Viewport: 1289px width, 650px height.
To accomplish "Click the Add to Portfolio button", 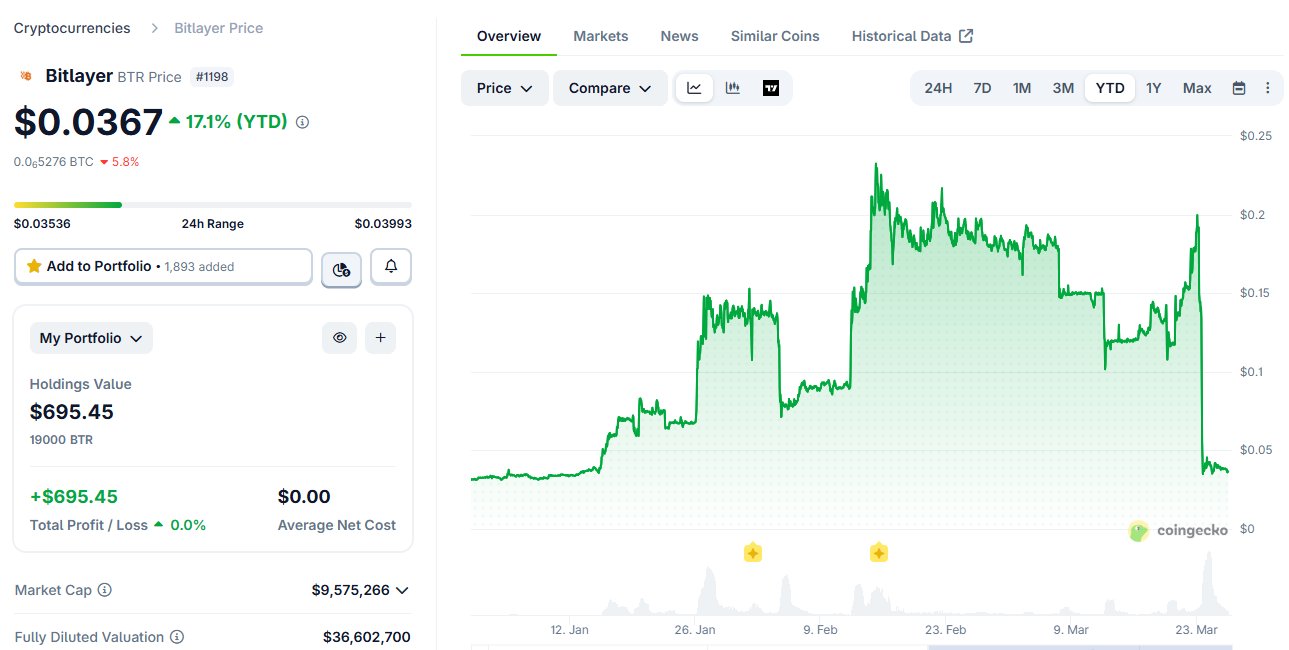I will click(x=163, y=266).
